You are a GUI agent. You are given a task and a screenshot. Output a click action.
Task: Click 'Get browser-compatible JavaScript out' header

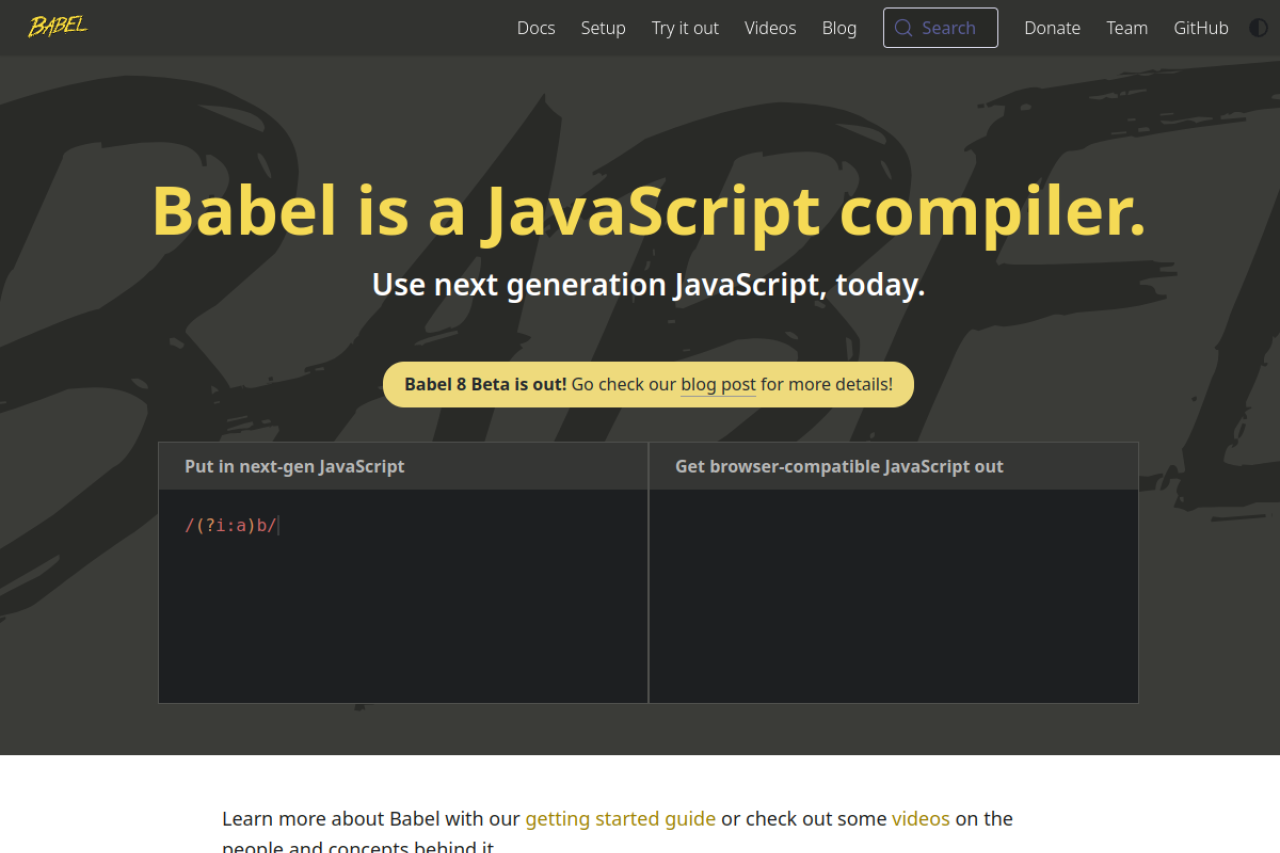pos(839,466)
